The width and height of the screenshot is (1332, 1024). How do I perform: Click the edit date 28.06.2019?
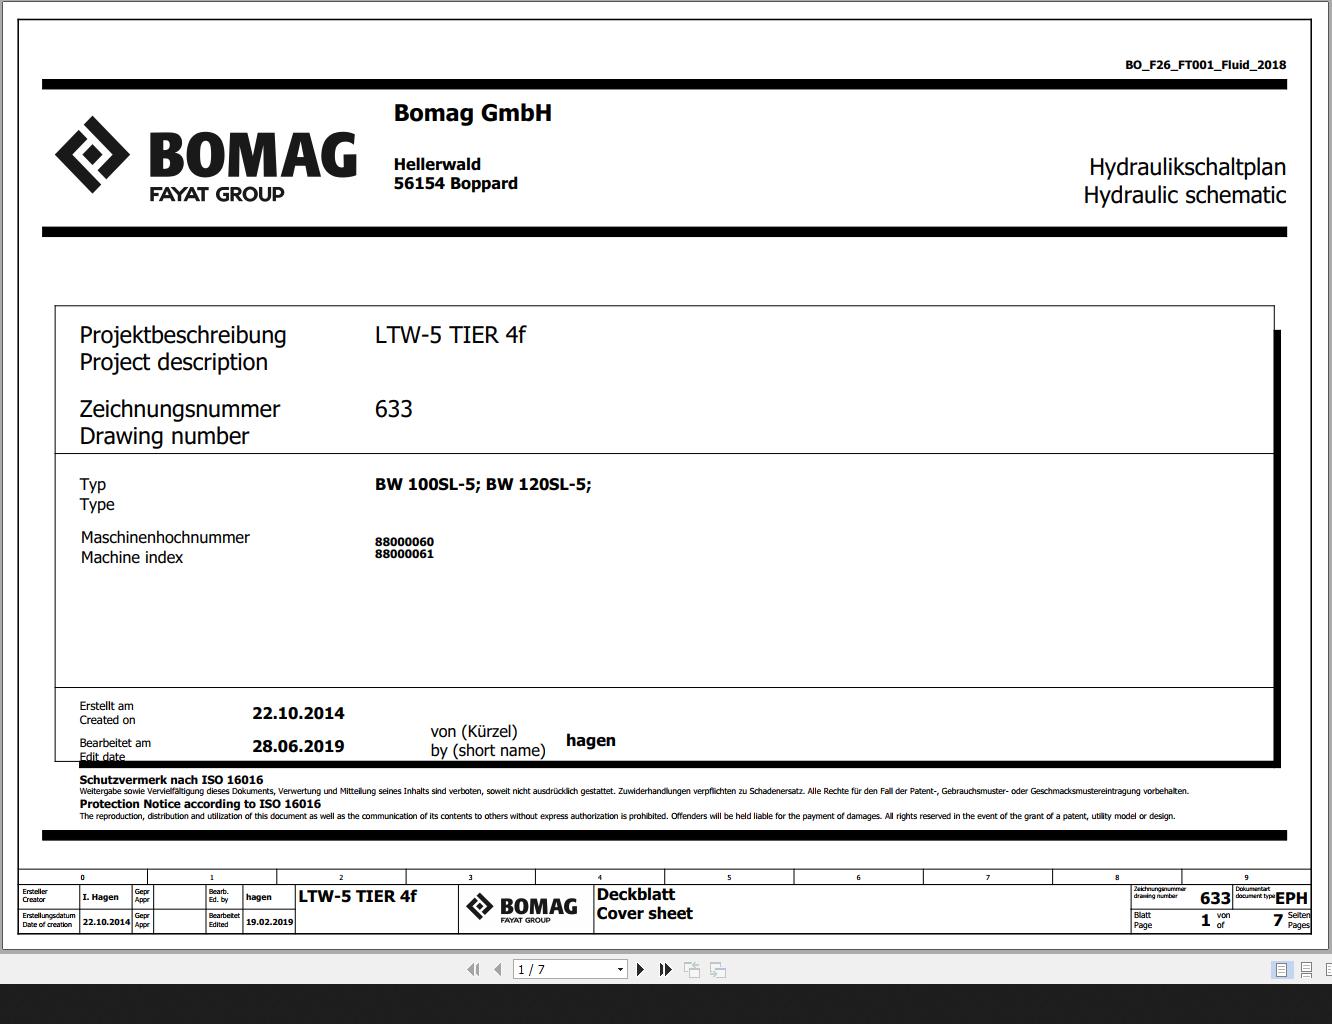coord(298,746)
